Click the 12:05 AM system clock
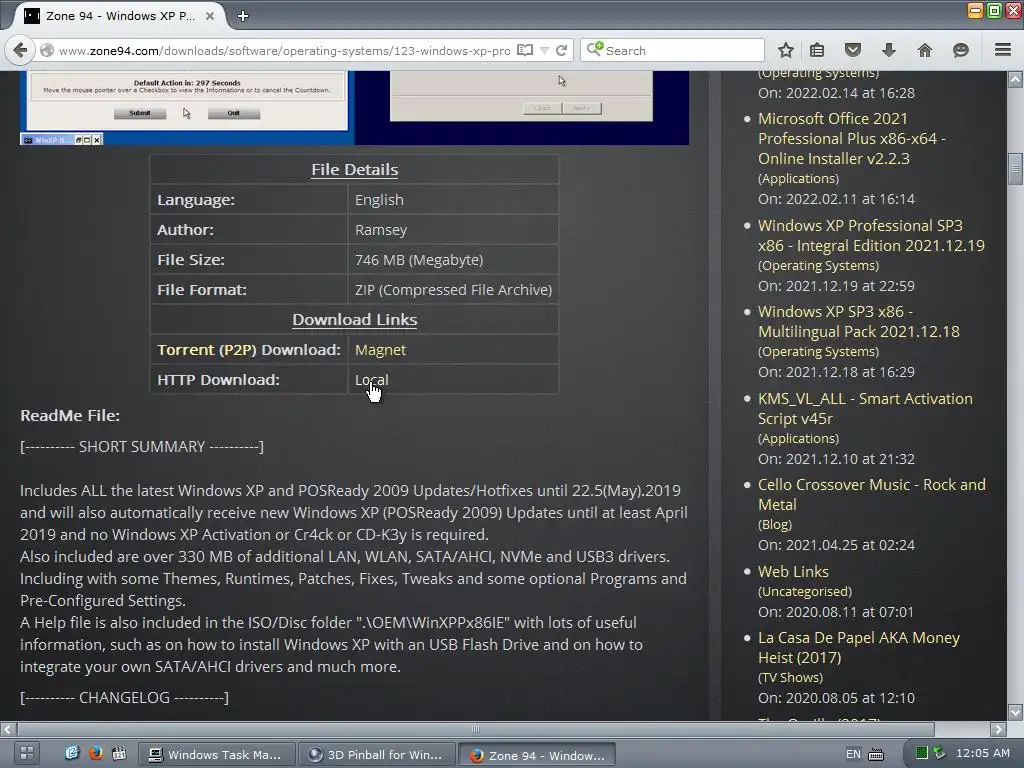 coord(982,753)
